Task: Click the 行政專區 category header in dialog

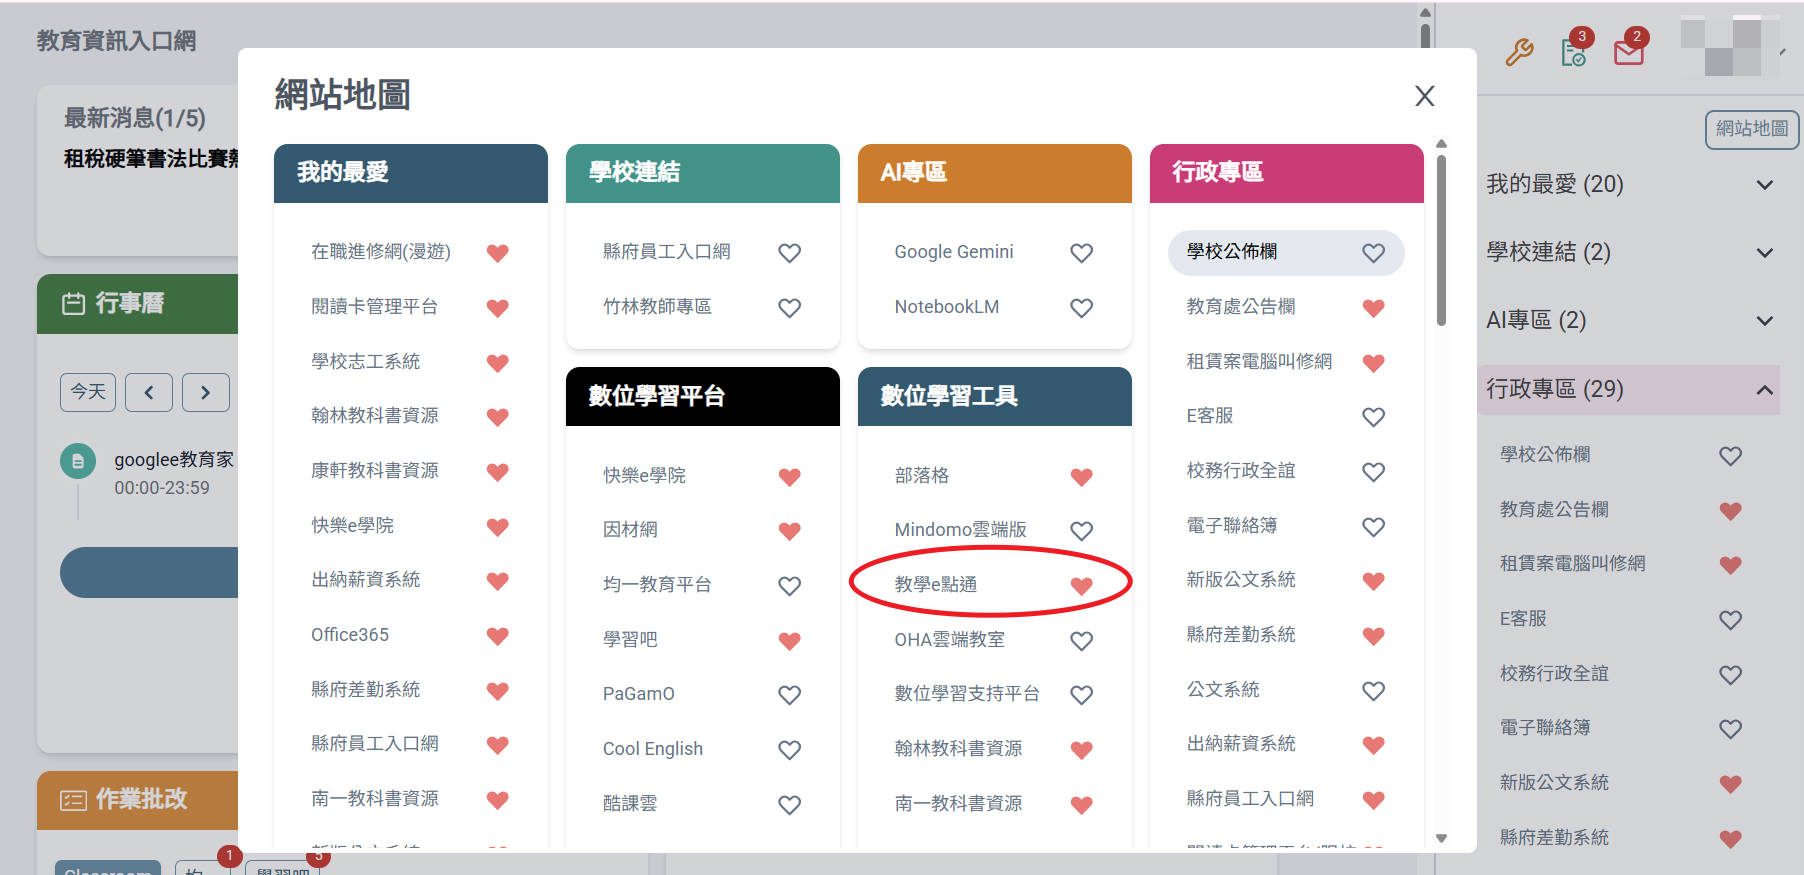Action: [1287, 173]
